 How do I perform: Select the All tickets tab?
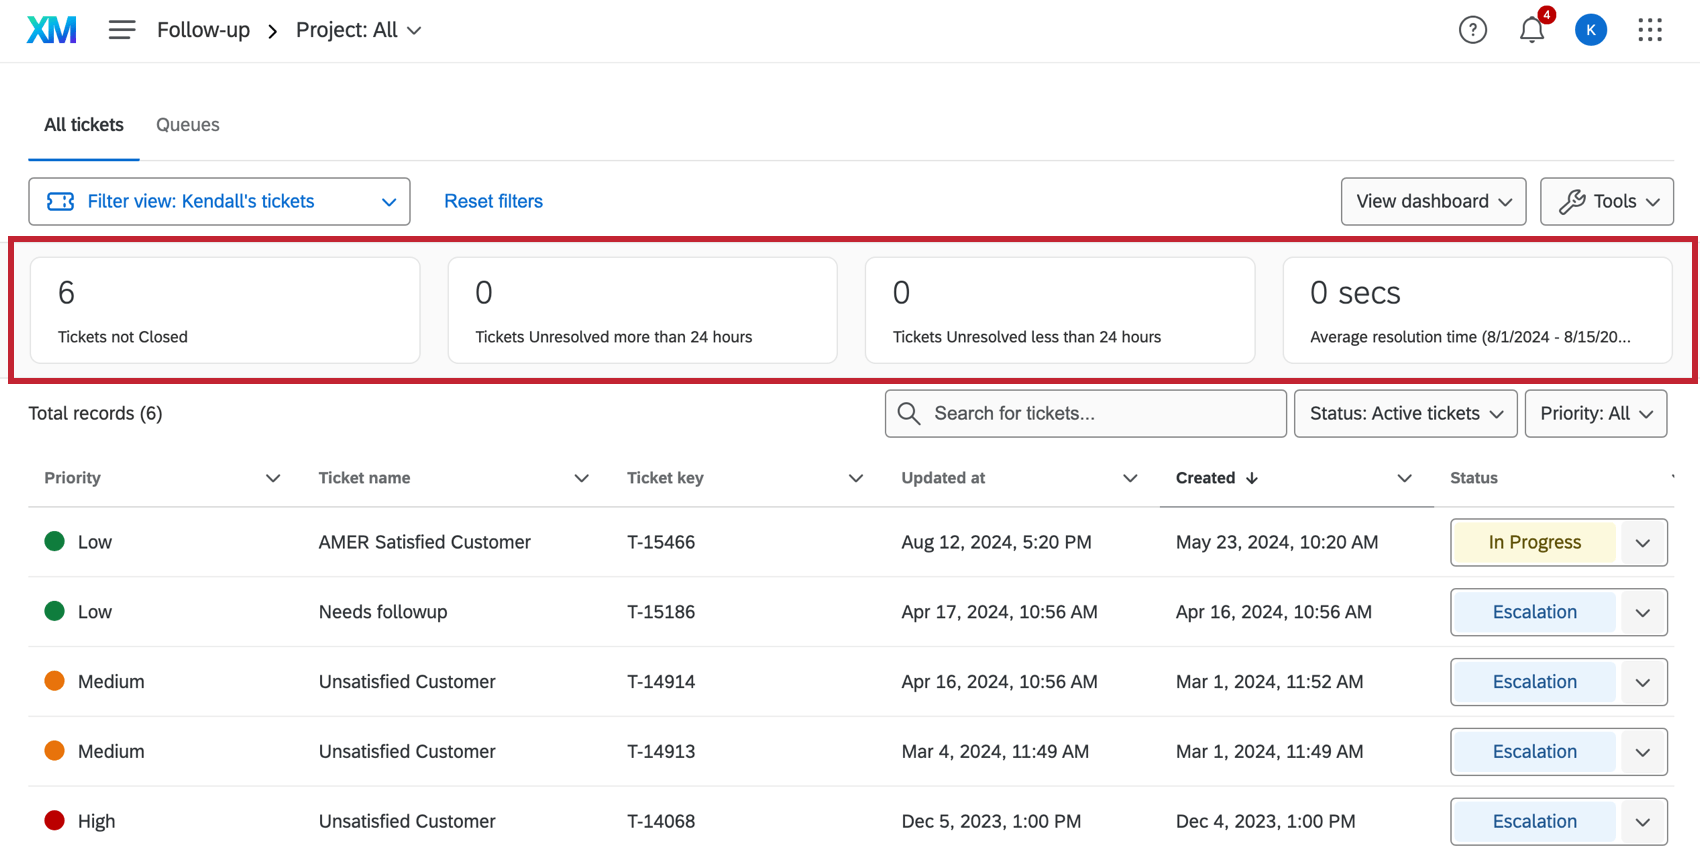(84, 125)
